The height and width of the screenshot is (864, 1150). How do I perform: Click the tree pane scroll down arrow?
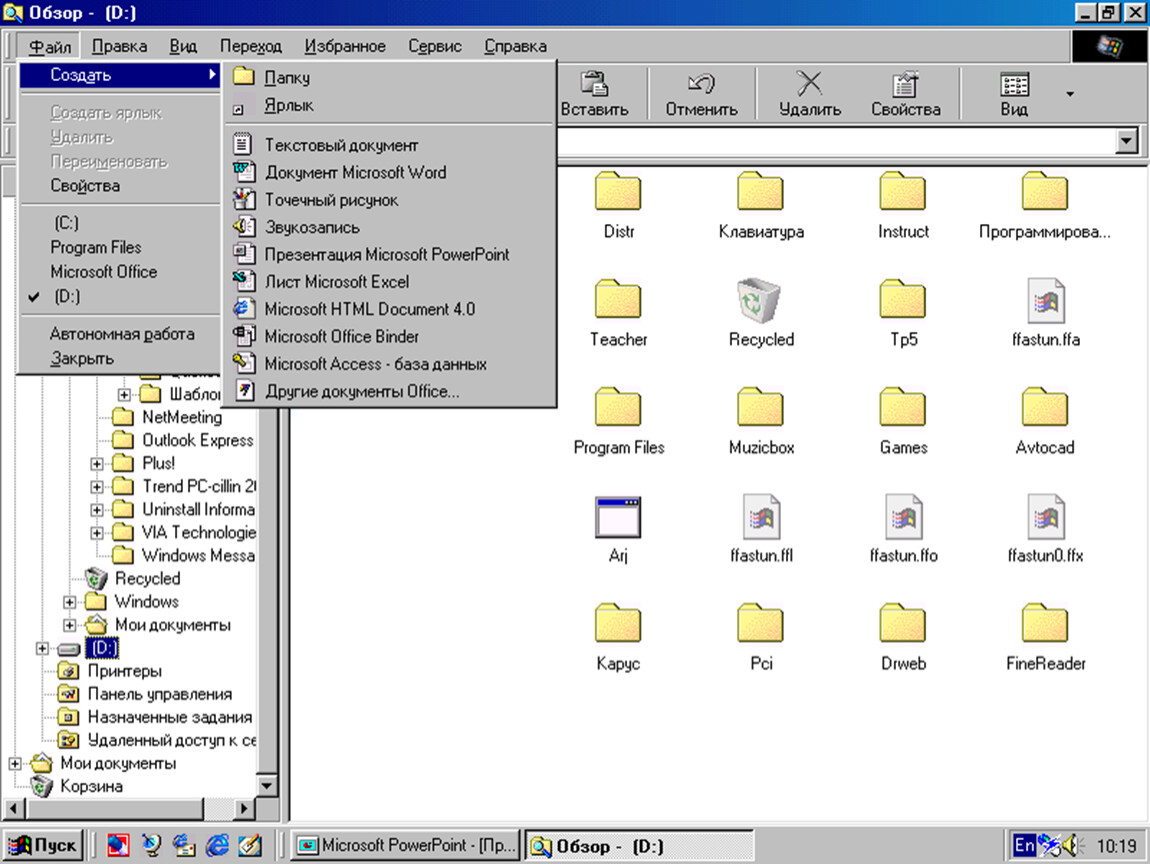pyautogui.click(x=266, y=786)
